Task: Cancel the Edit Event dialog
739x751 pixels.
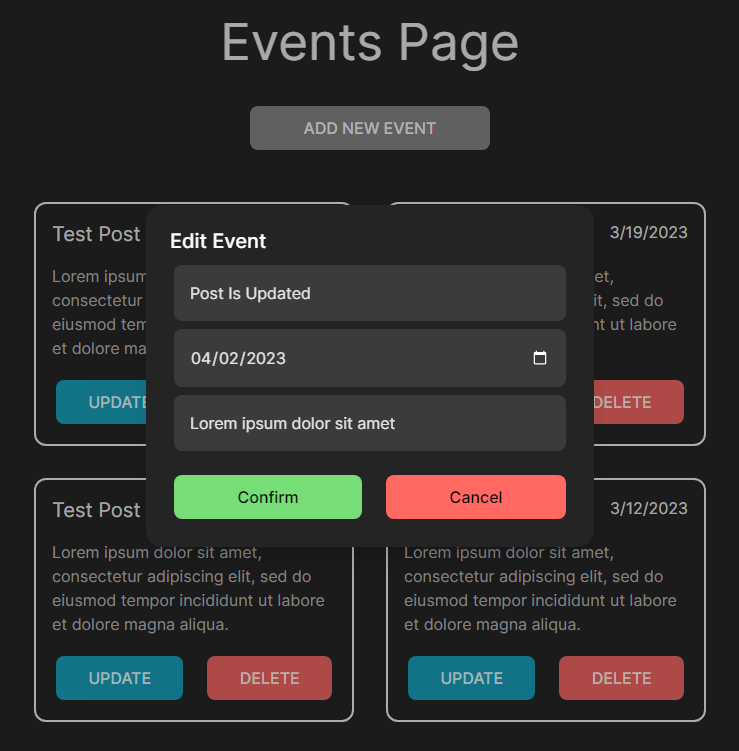Action: (476, 497)
